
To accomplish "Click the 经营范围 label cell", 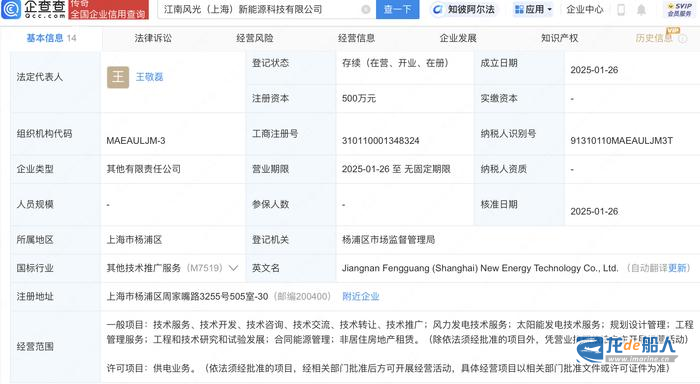I will tap(56, 347).
